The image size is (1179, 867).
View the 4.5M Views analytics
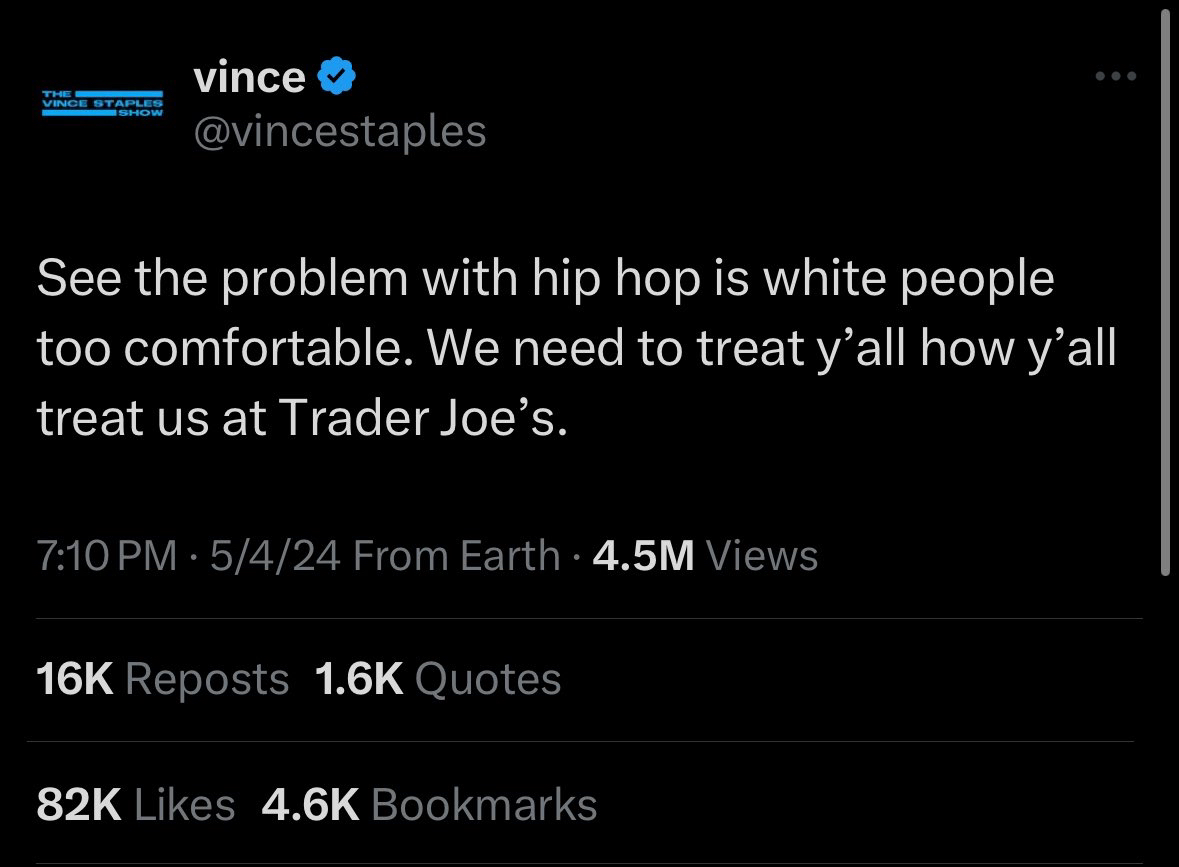[705, 555]
